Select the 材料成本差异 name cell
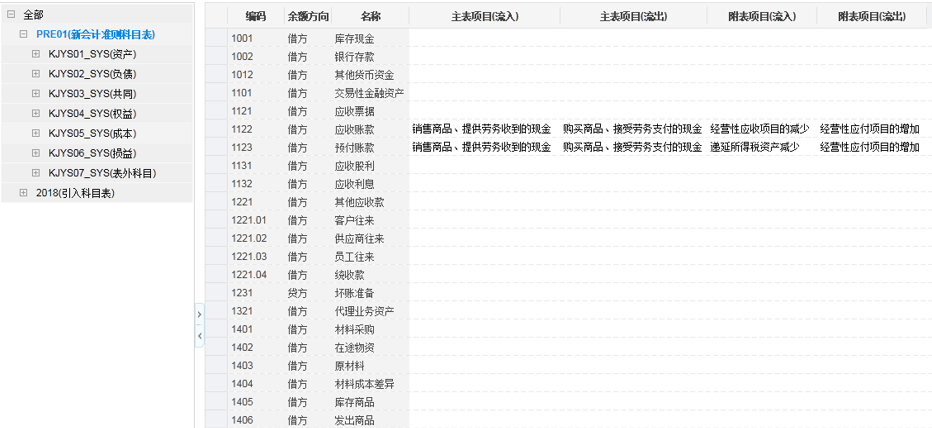Image resolution: width=932 pixels, height=428 pixels. click(370, 384)
